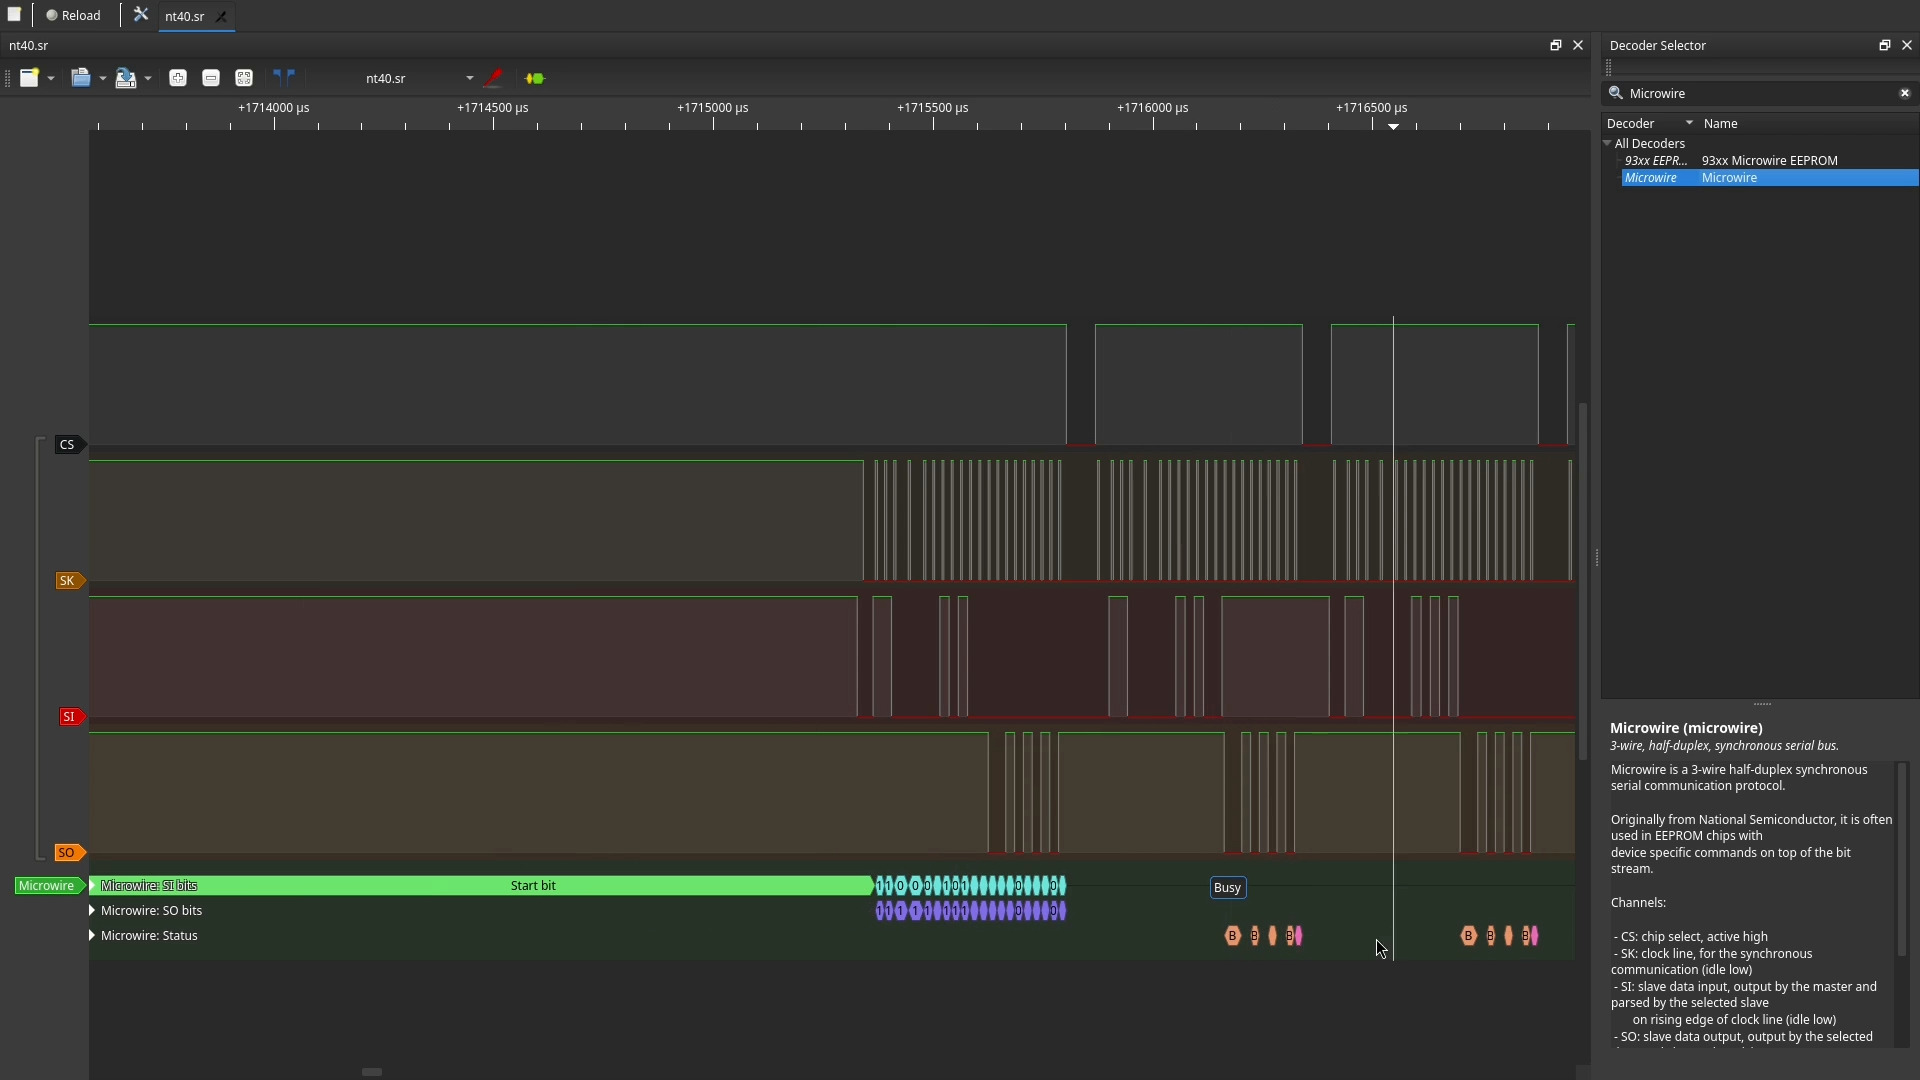Click the zoom out toolbar icon
1920x1080 pixels.
coord(211,78)
